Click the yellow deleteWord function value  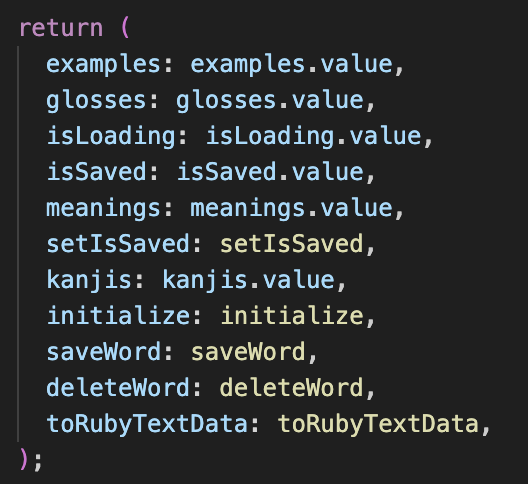point(292,388)
